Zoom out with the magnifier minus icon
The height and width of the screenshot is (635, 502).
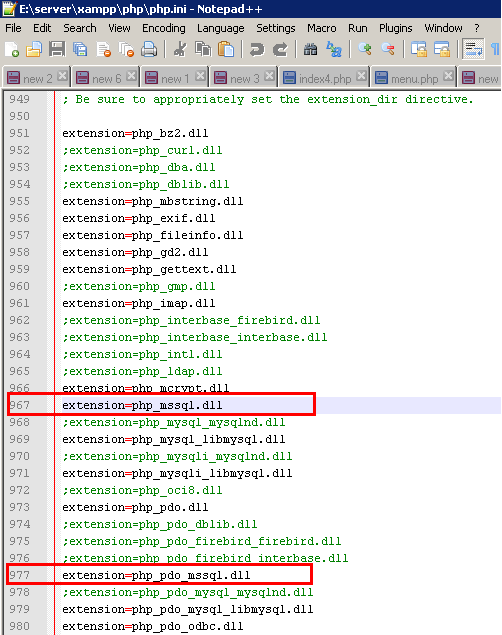(x=388, y=49)
